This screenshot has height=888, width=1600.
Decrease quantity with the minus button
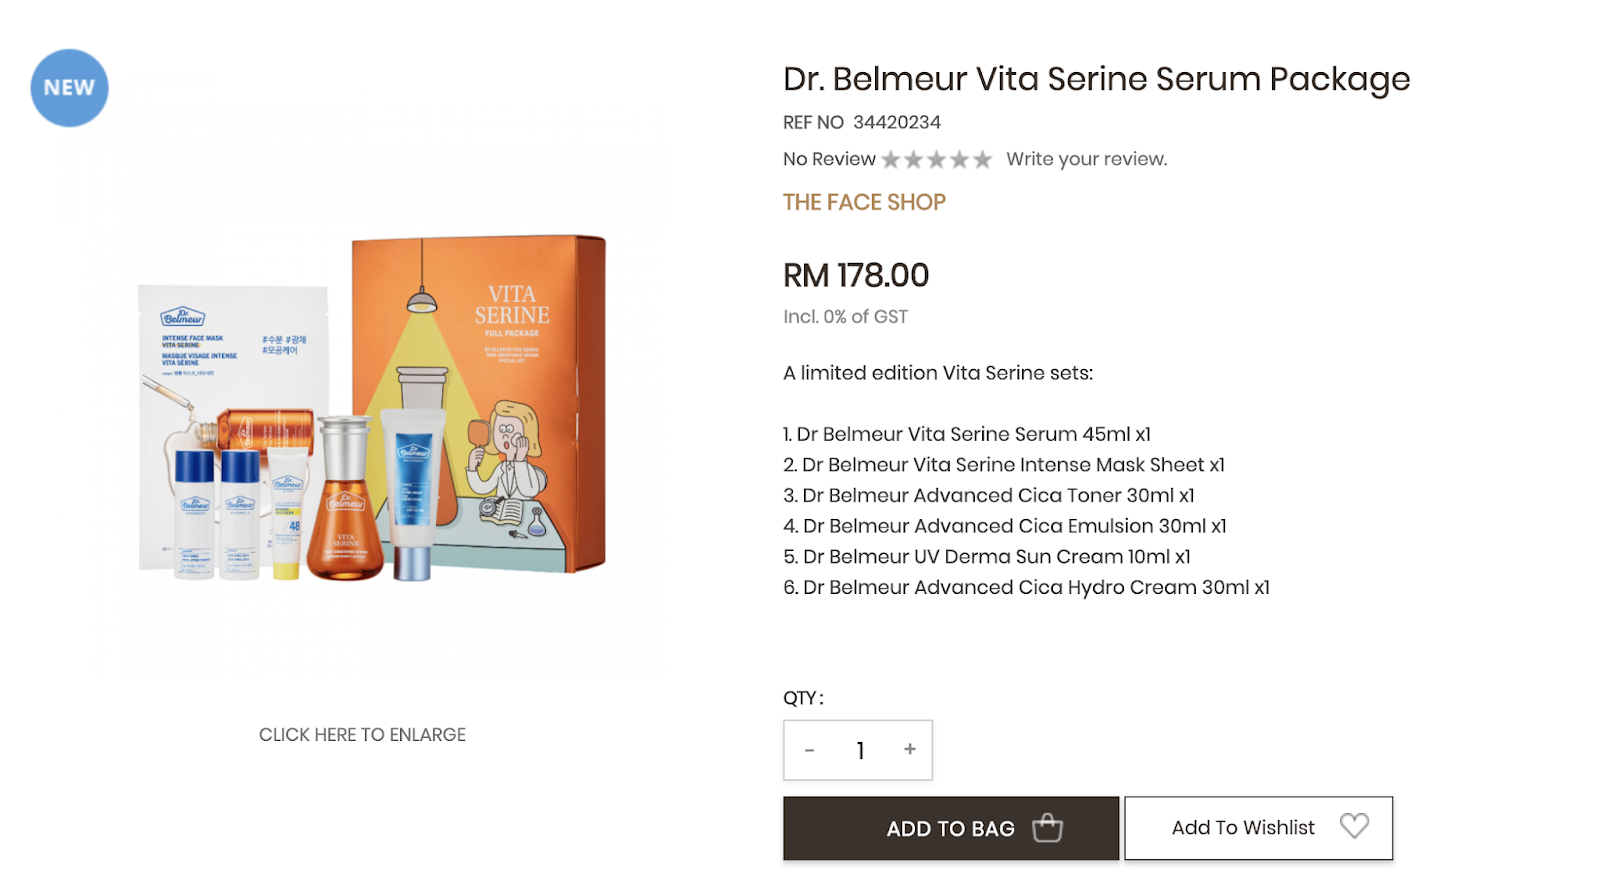809,750
